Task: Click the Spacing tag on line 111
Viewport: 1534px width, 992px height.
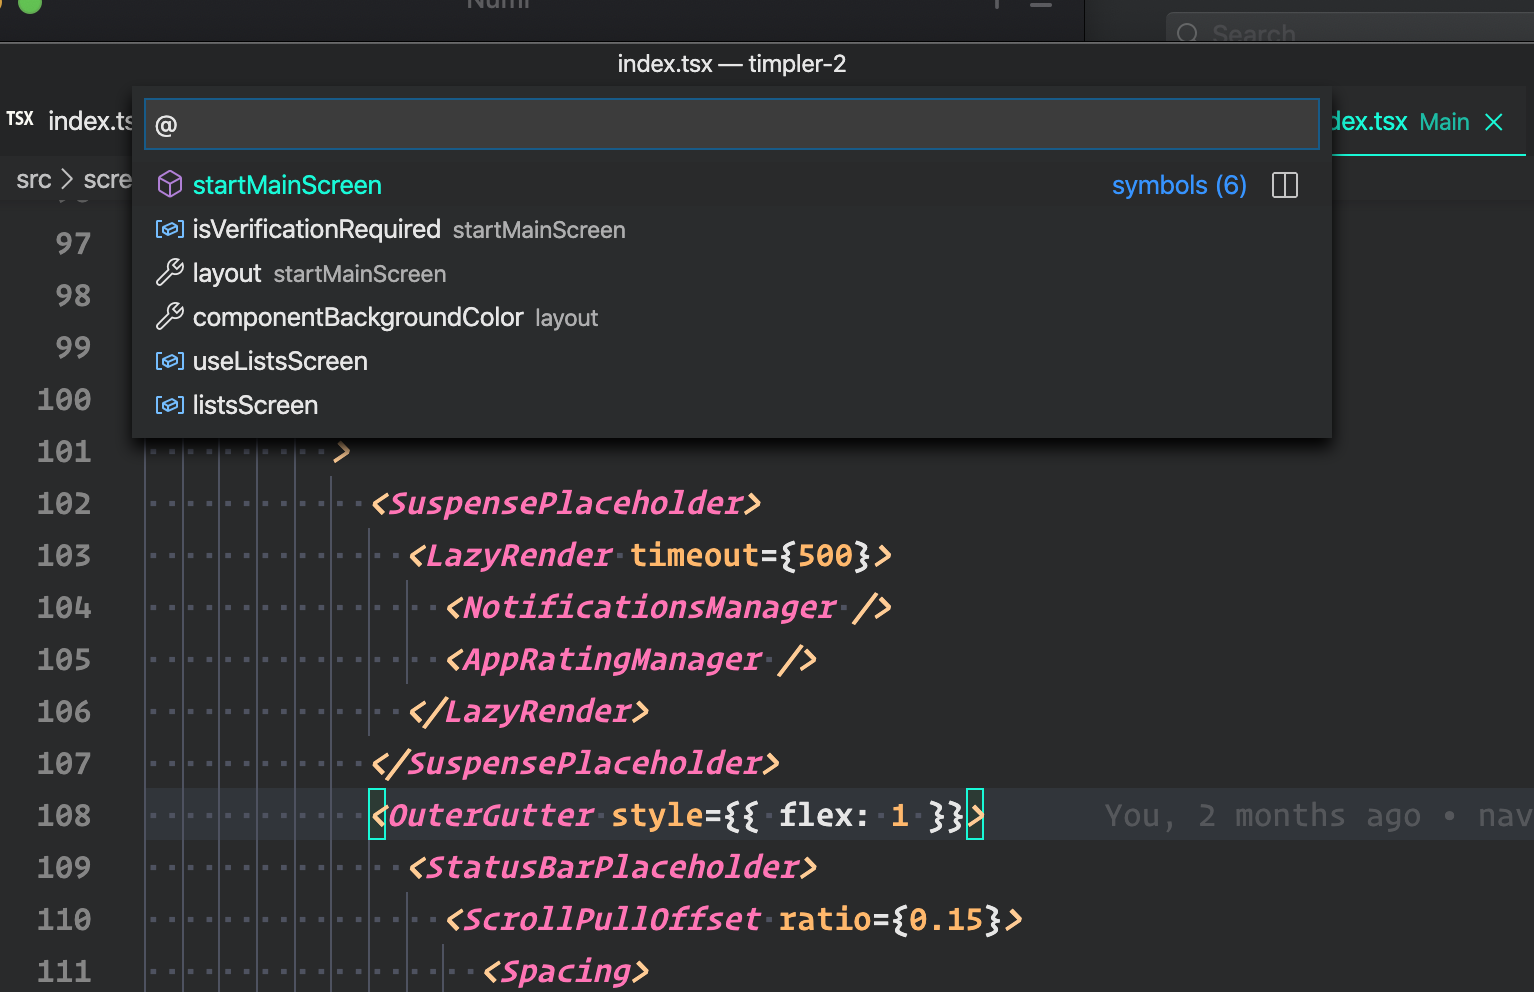Action: [x=566, y=971]
